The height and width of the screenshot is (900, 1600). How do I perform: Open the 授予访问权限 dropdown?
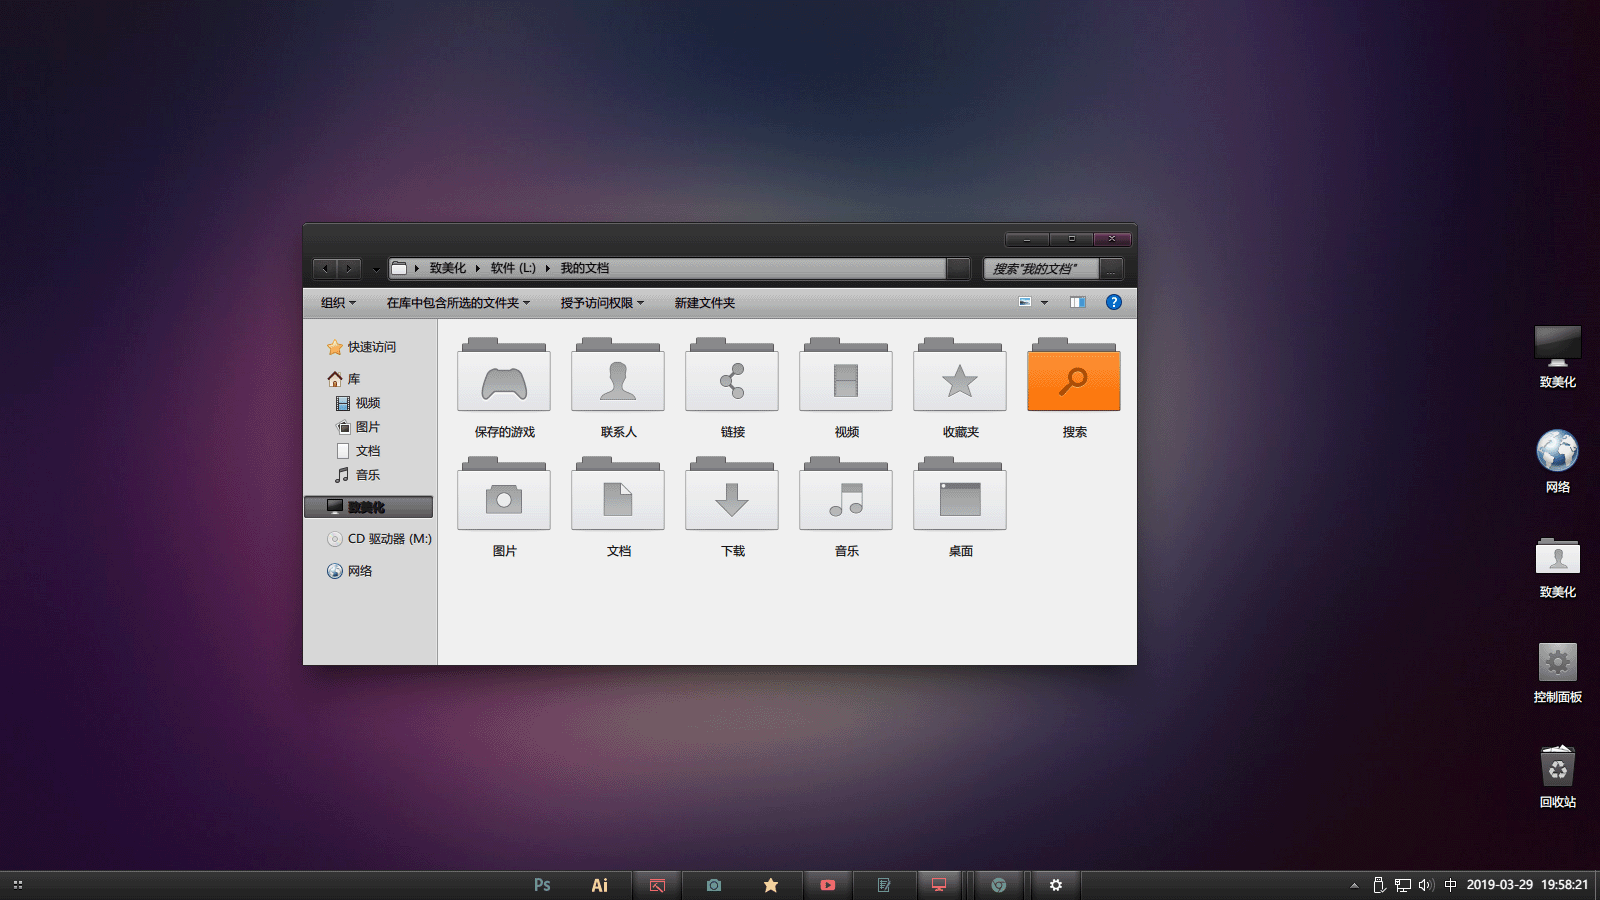[602, 303]
